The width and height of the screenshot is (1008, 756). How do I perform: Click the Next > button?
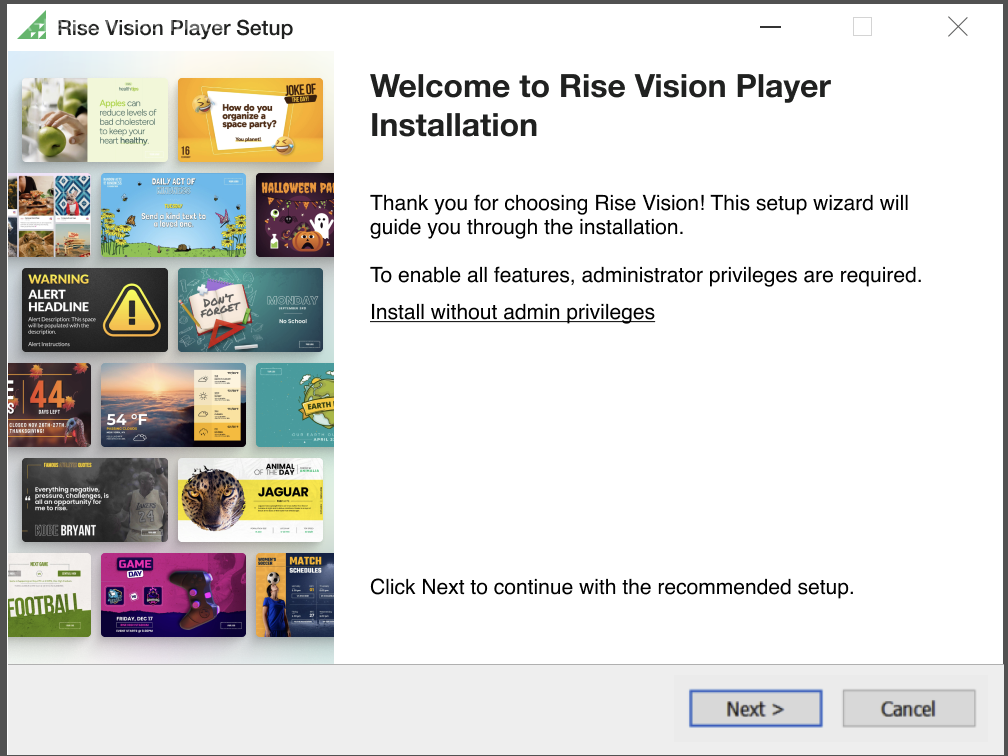(x=755, y=708)
